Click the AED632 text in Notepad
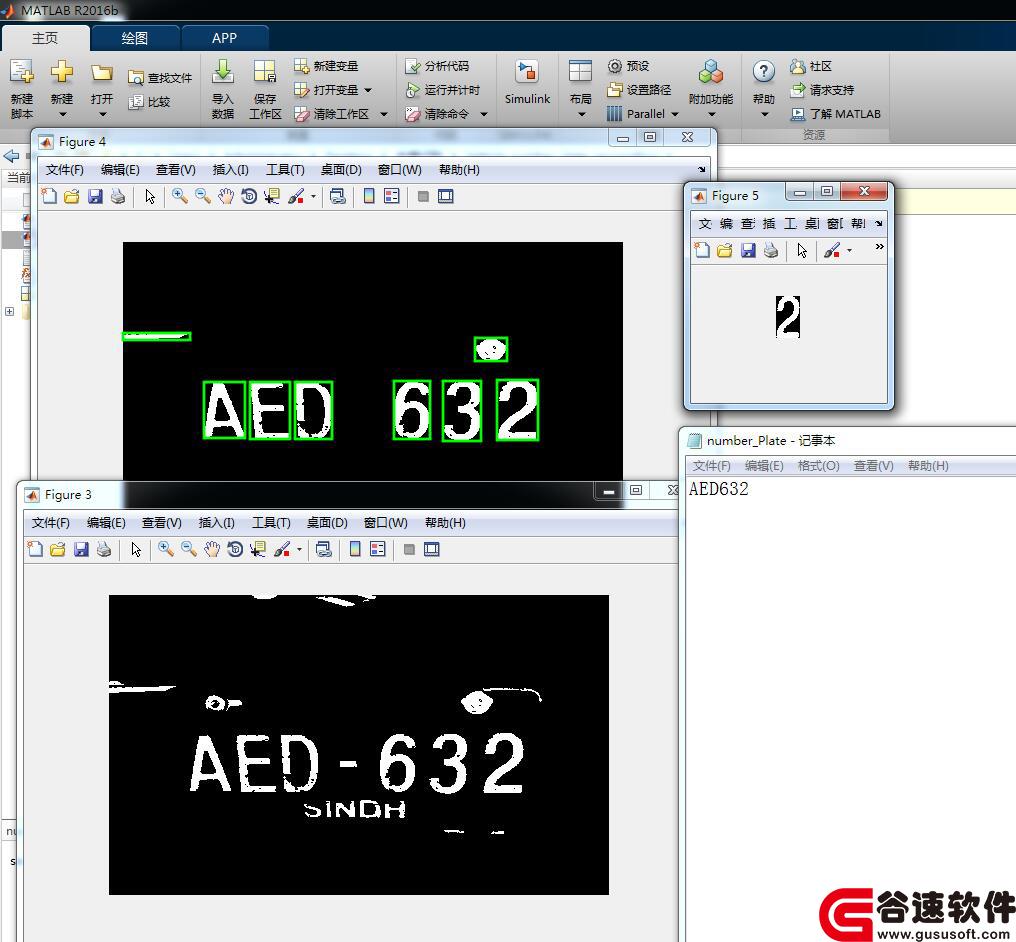This screenshot has height=942, width=1016. 718,488
